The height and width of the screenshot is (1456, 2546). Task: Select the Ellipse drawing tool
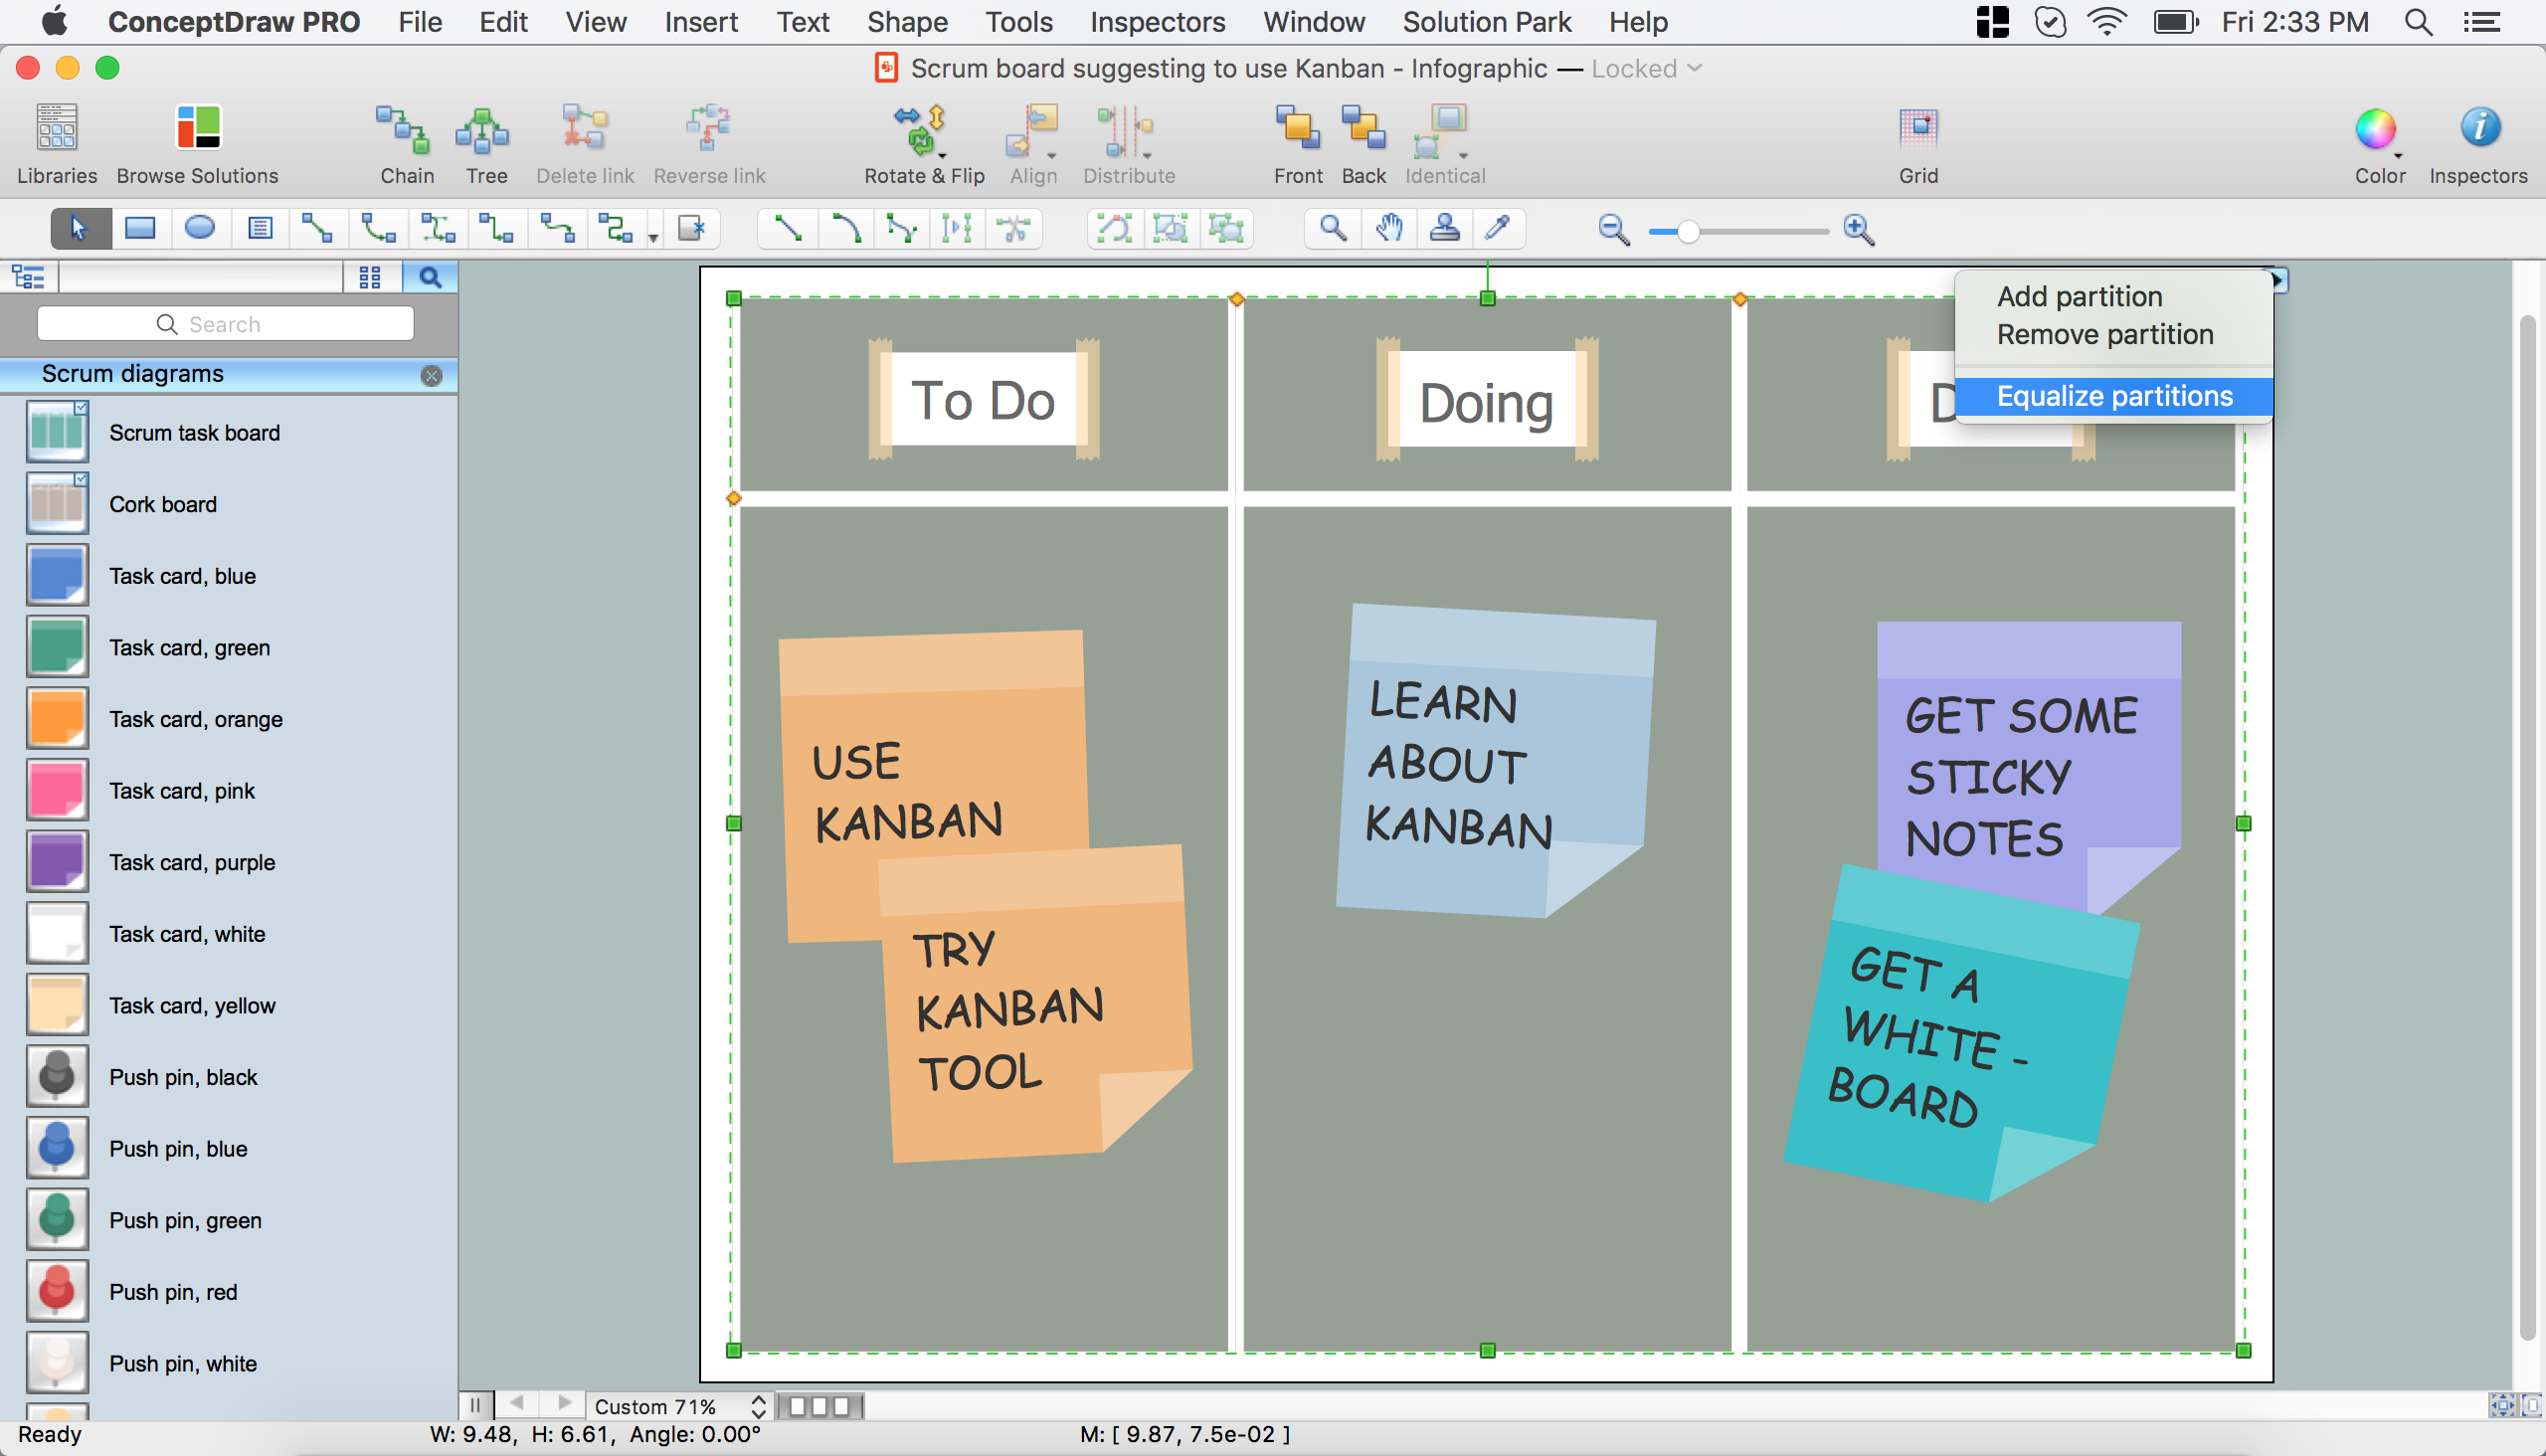pos(200,229)
